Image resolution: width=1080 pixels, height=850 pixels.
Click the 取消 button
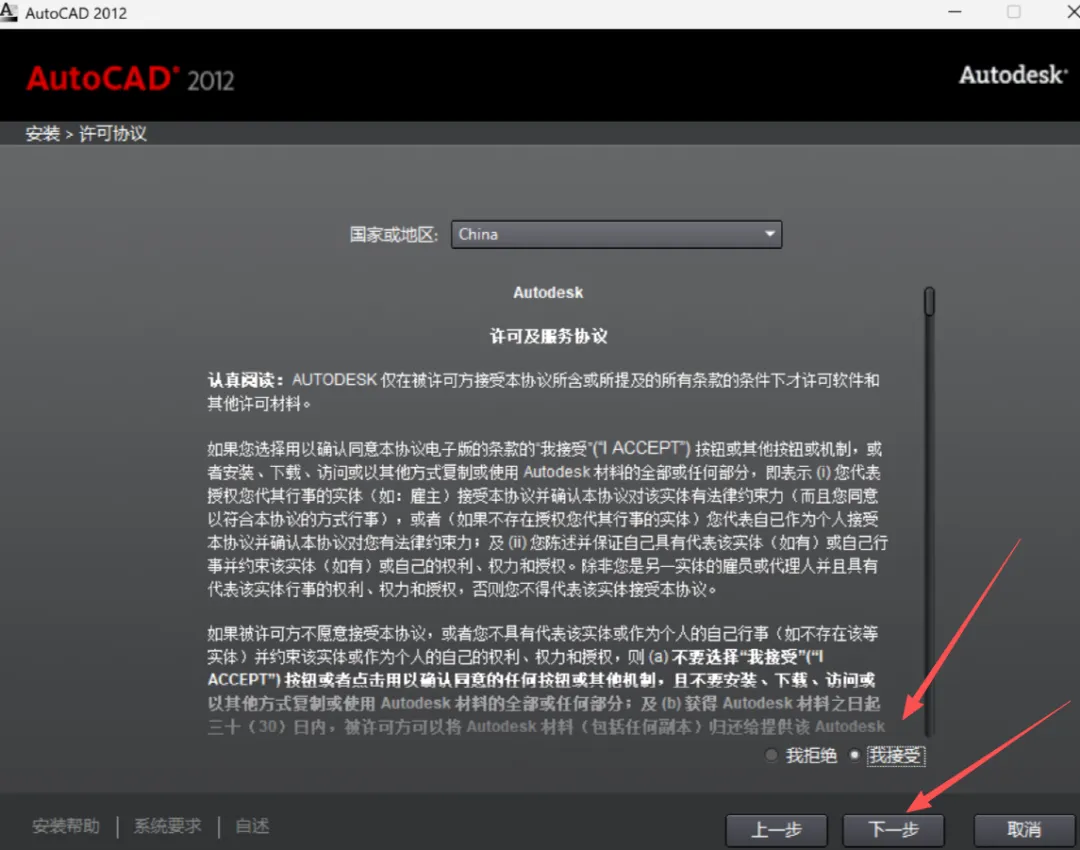point(1024,830)
